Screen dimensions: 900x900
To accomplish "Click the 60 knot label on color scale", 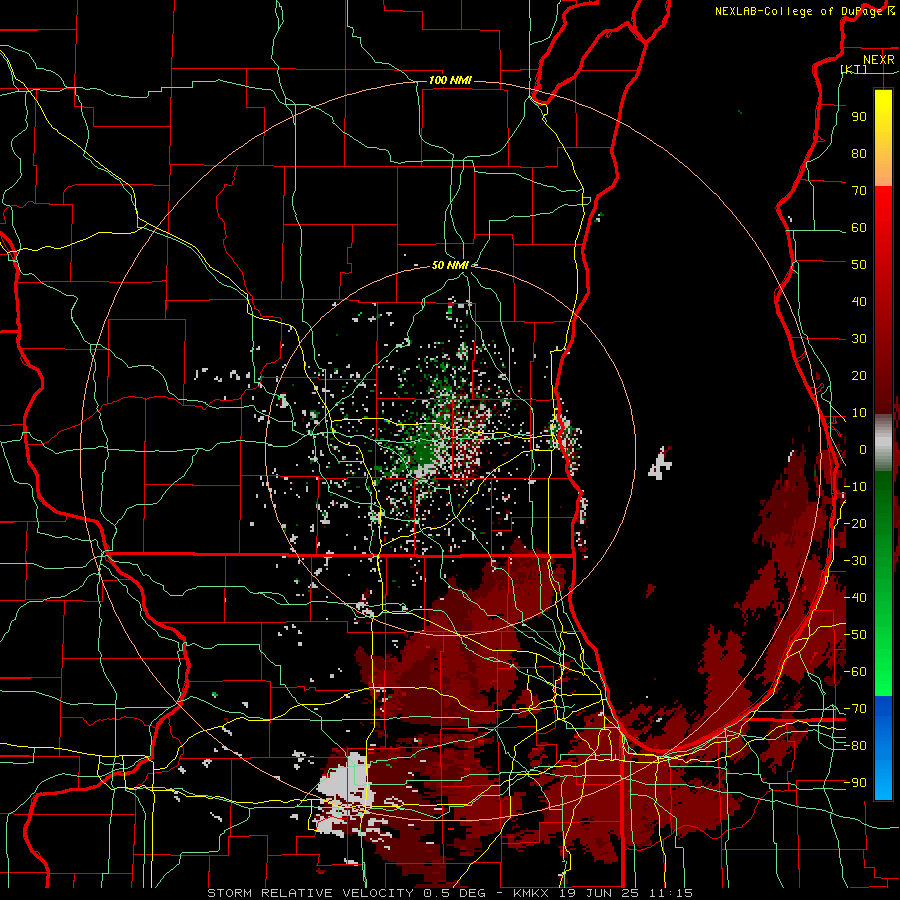I will [859, 228].
